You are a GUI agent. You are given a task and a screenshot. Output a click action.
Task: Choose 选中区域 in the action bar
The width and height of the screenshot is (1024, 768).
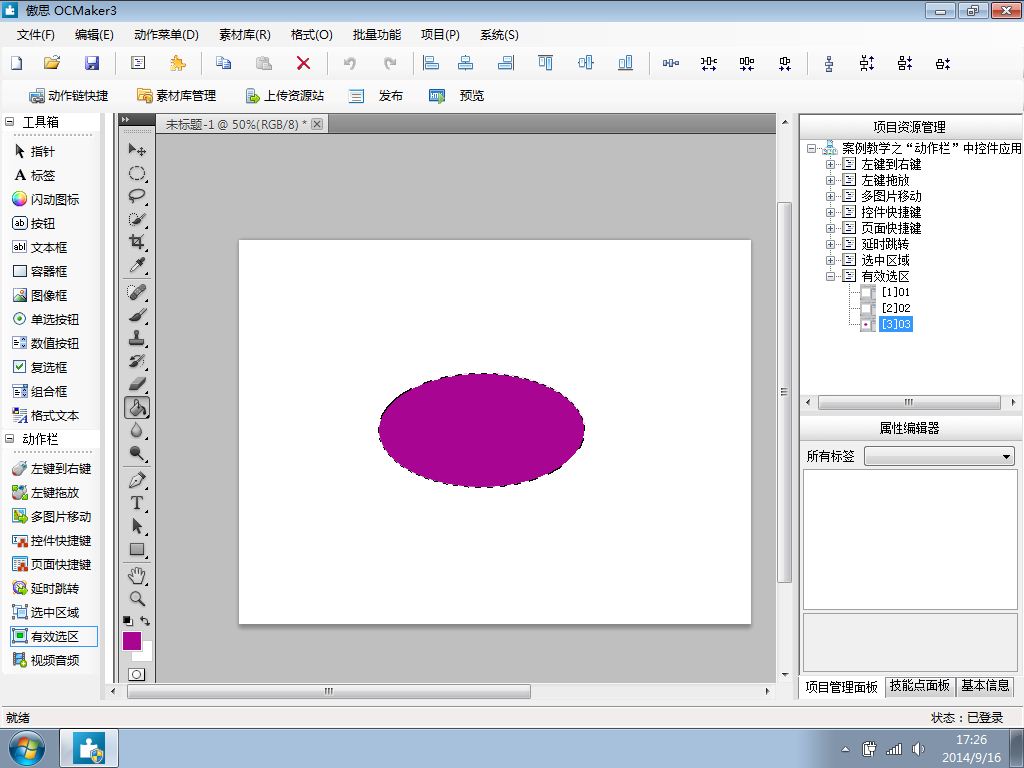pyautogui.click(x=46, y=613)
